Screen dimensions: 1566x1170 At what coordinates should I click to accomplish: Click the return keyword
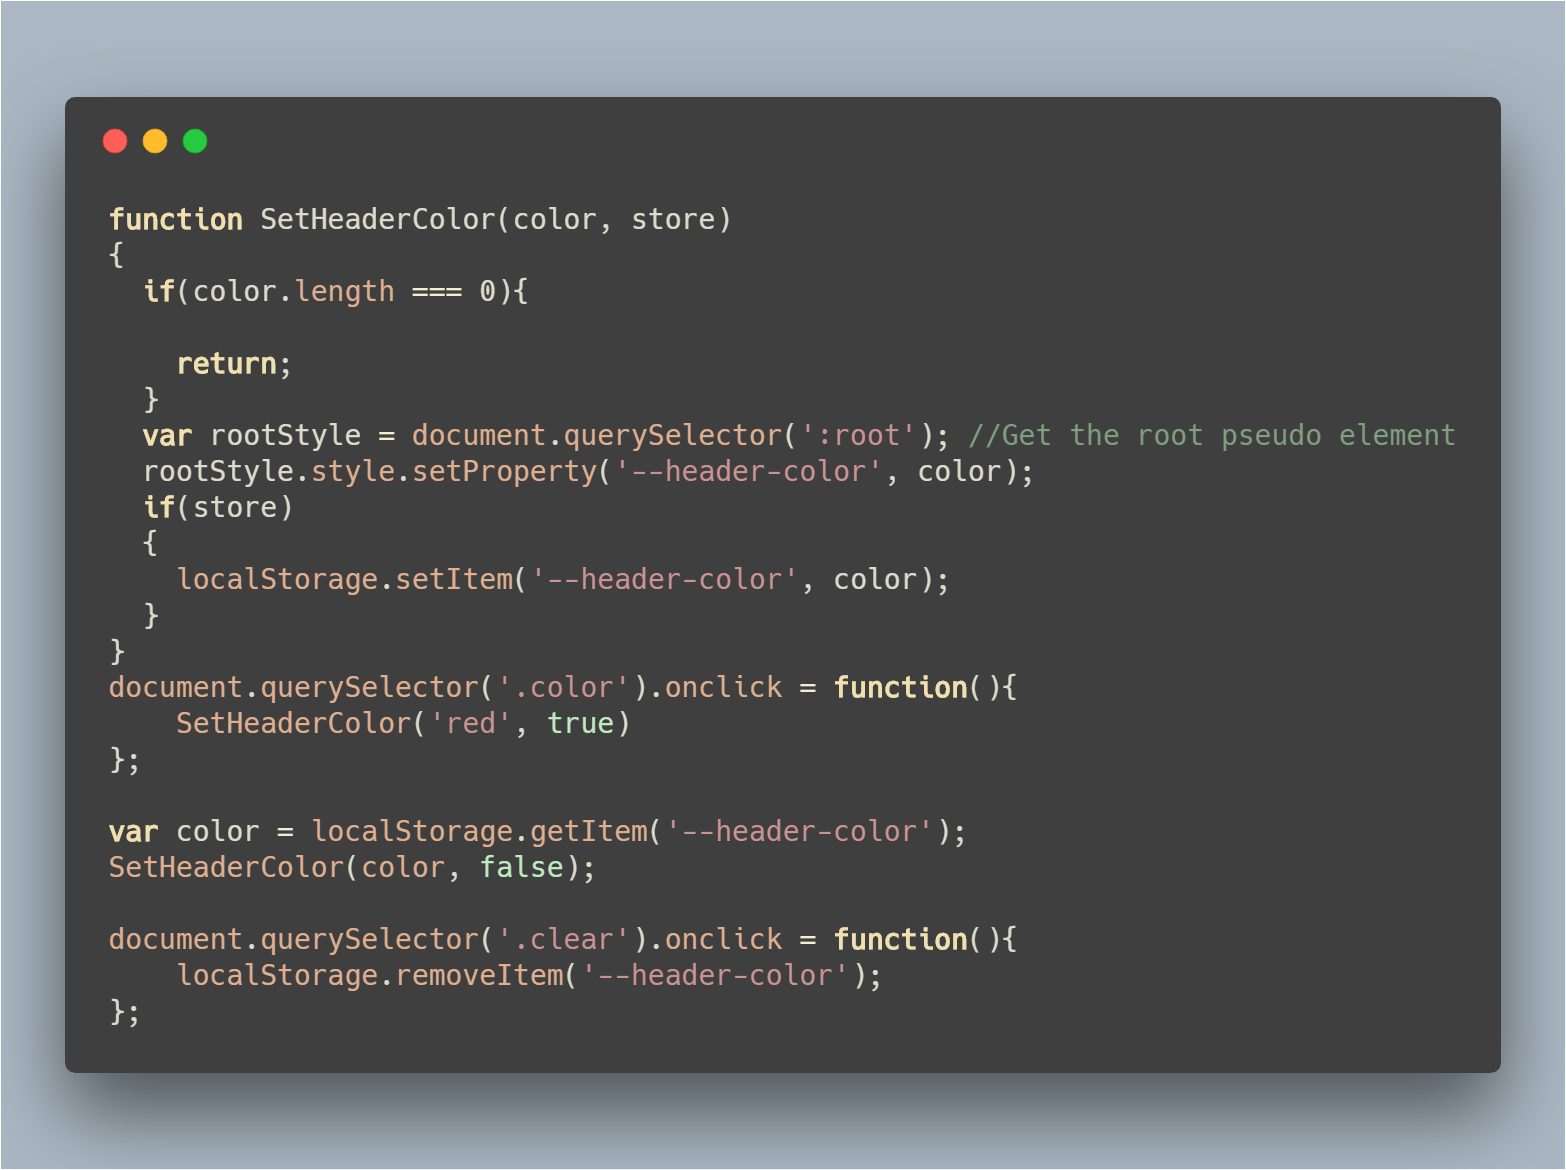226,363
